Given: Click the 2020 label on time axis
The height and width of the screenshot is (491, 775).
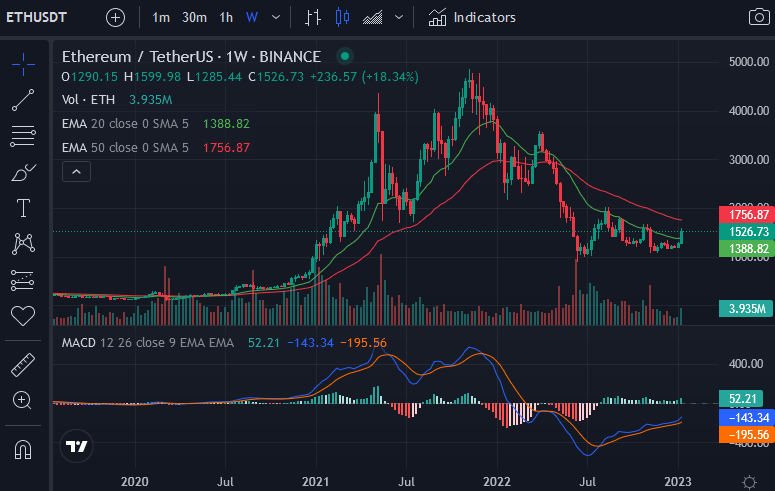Looking at the screenshot, I should point(134,482).
